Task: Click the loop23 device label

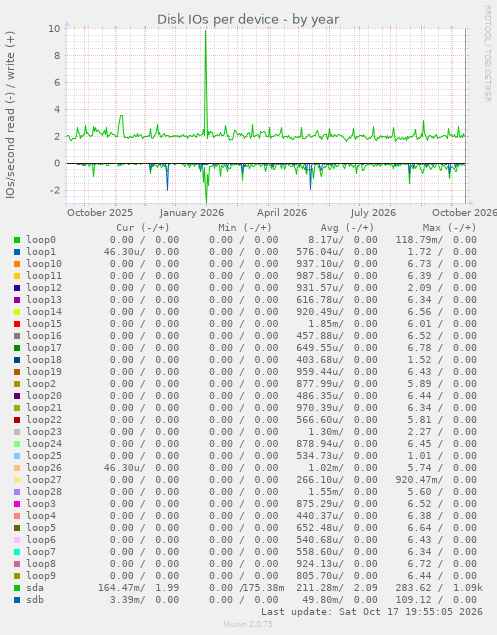Action: (44, 432)
